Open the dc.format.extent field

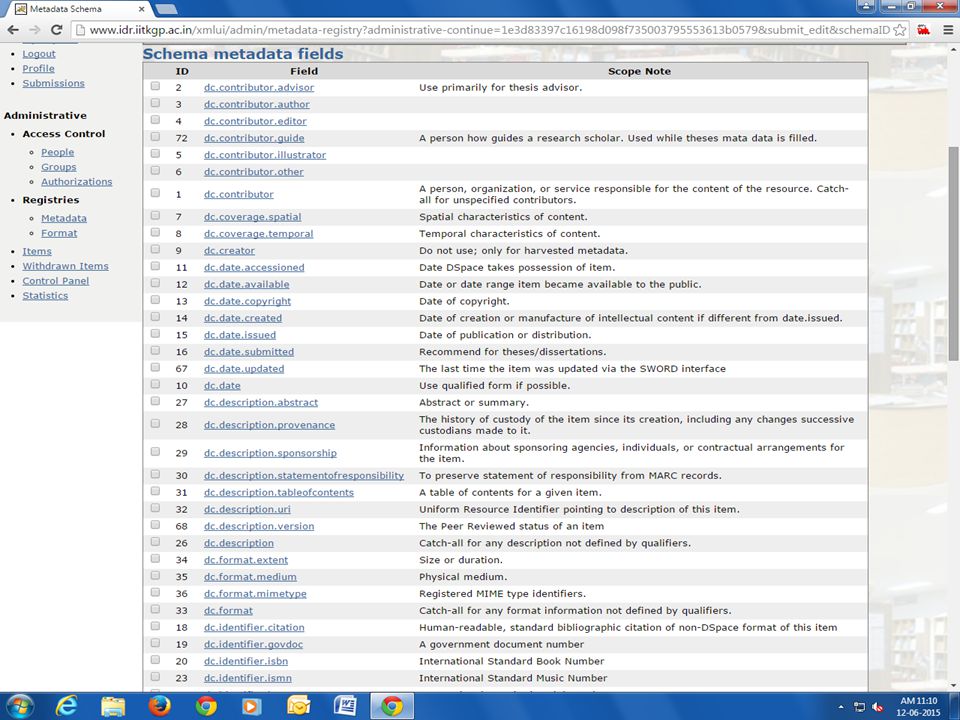pyautogui.click(x=246, y=560)
